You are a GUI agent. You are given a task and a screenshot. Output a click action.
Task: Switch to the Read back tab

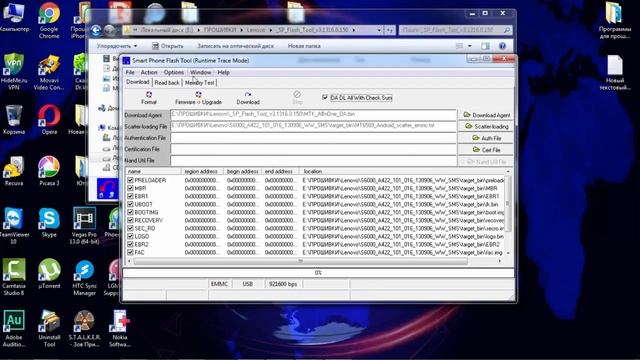click(167, 82)
